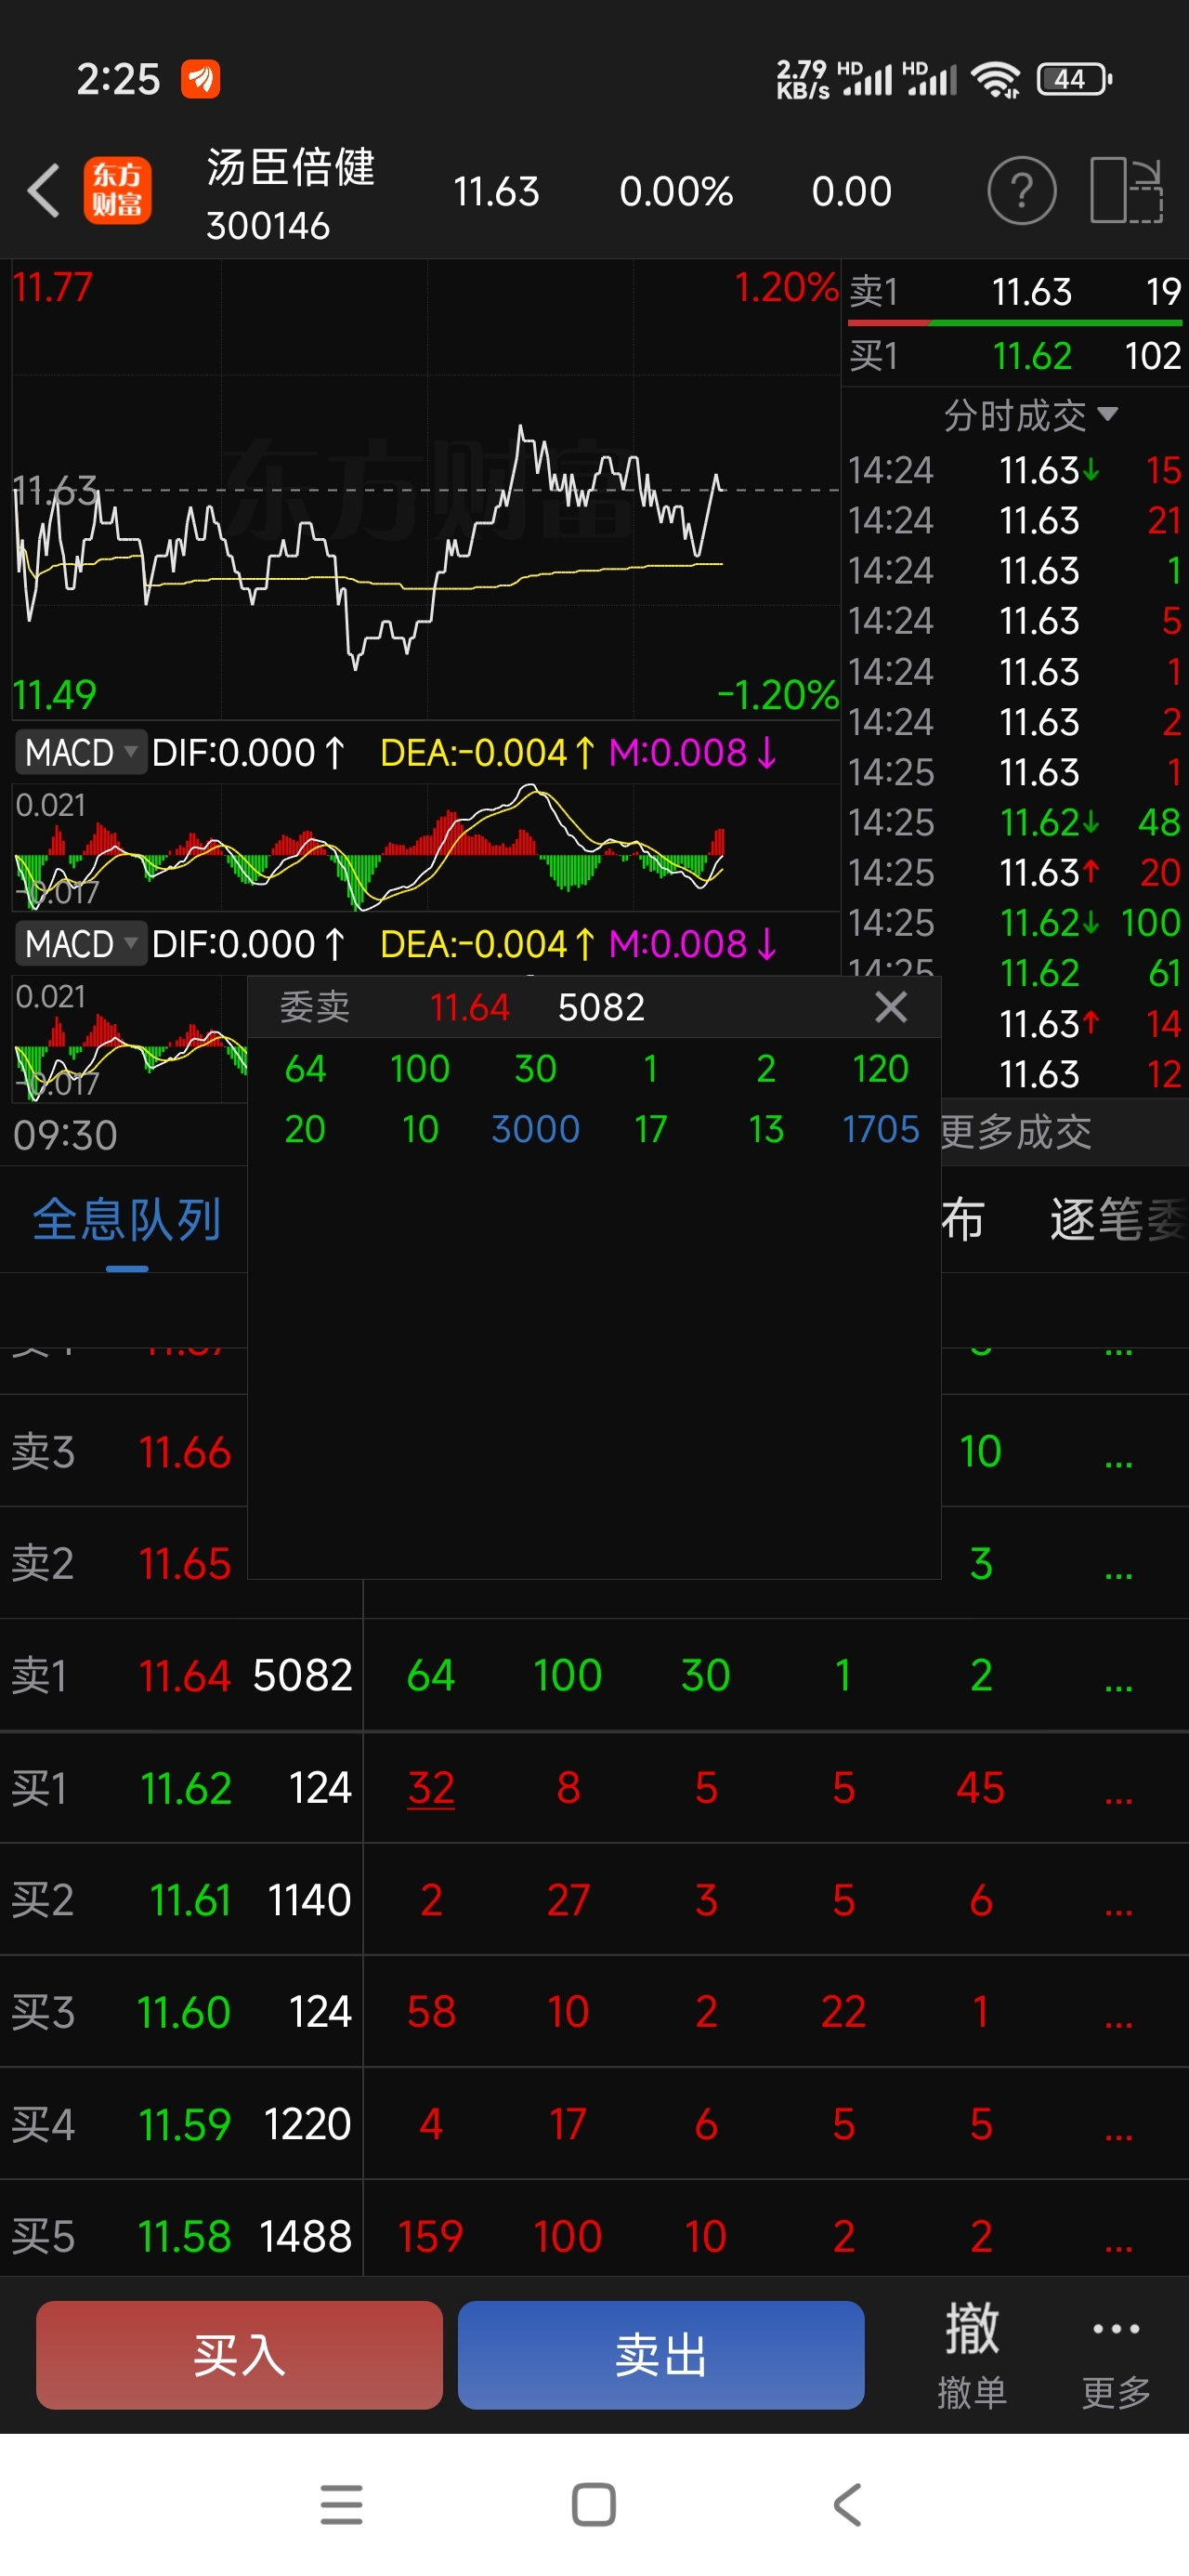The image size is (1189, 2576).
Task: Tap the intraday price chart
Action: pos(425,490)
